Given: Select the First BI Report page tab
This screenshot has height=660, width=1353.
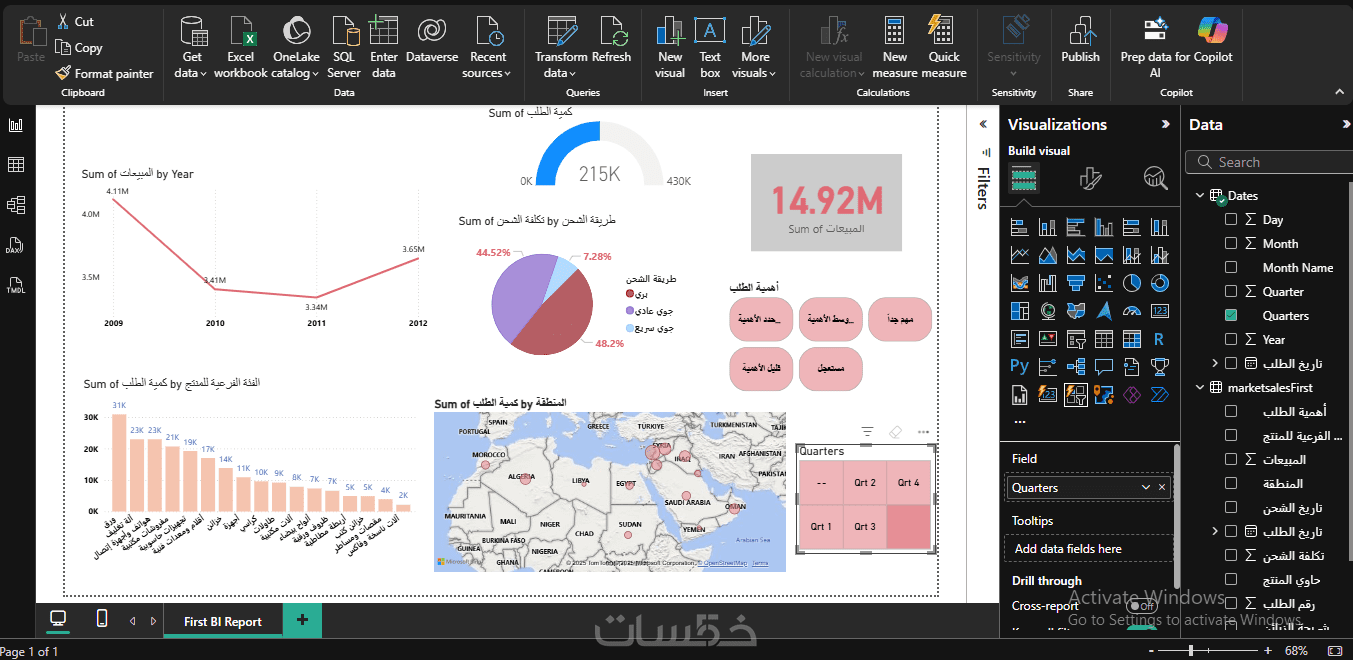Looking at the screenshot, I should 223,621.
